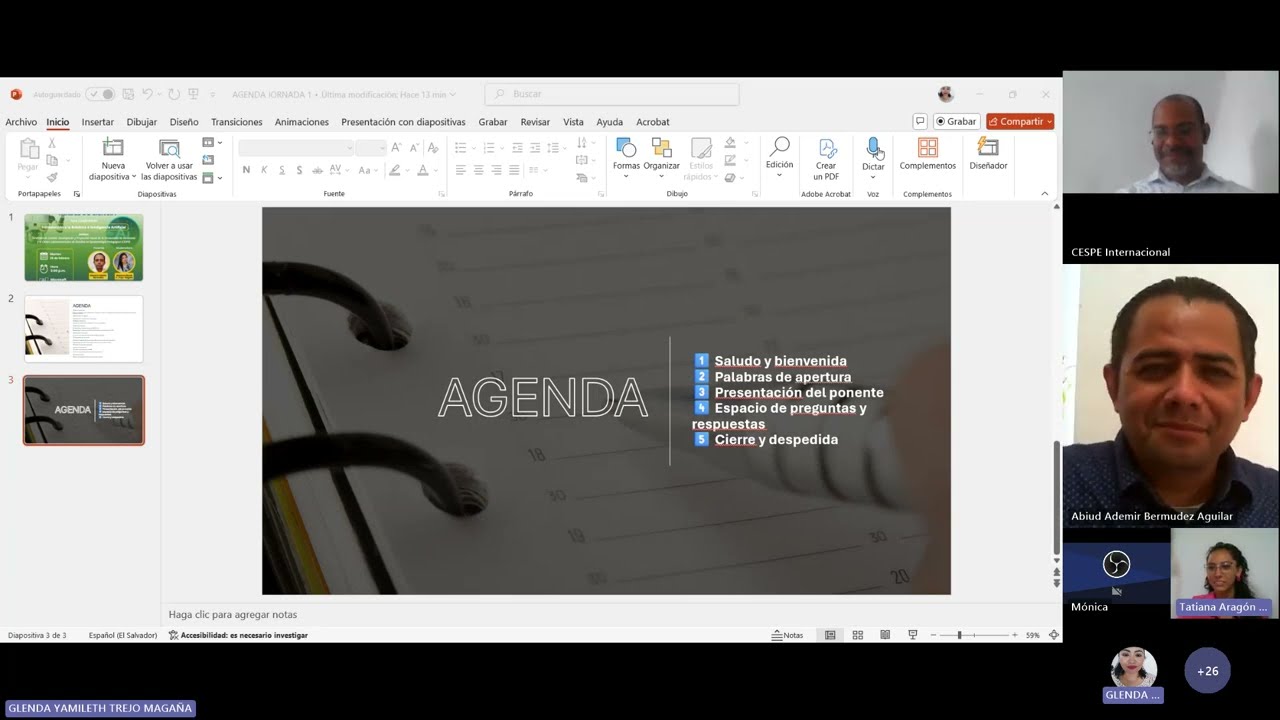The image size is (1280, 720).
Task: Open the Dibujar ribbon tab
Action: click(142, 122)
